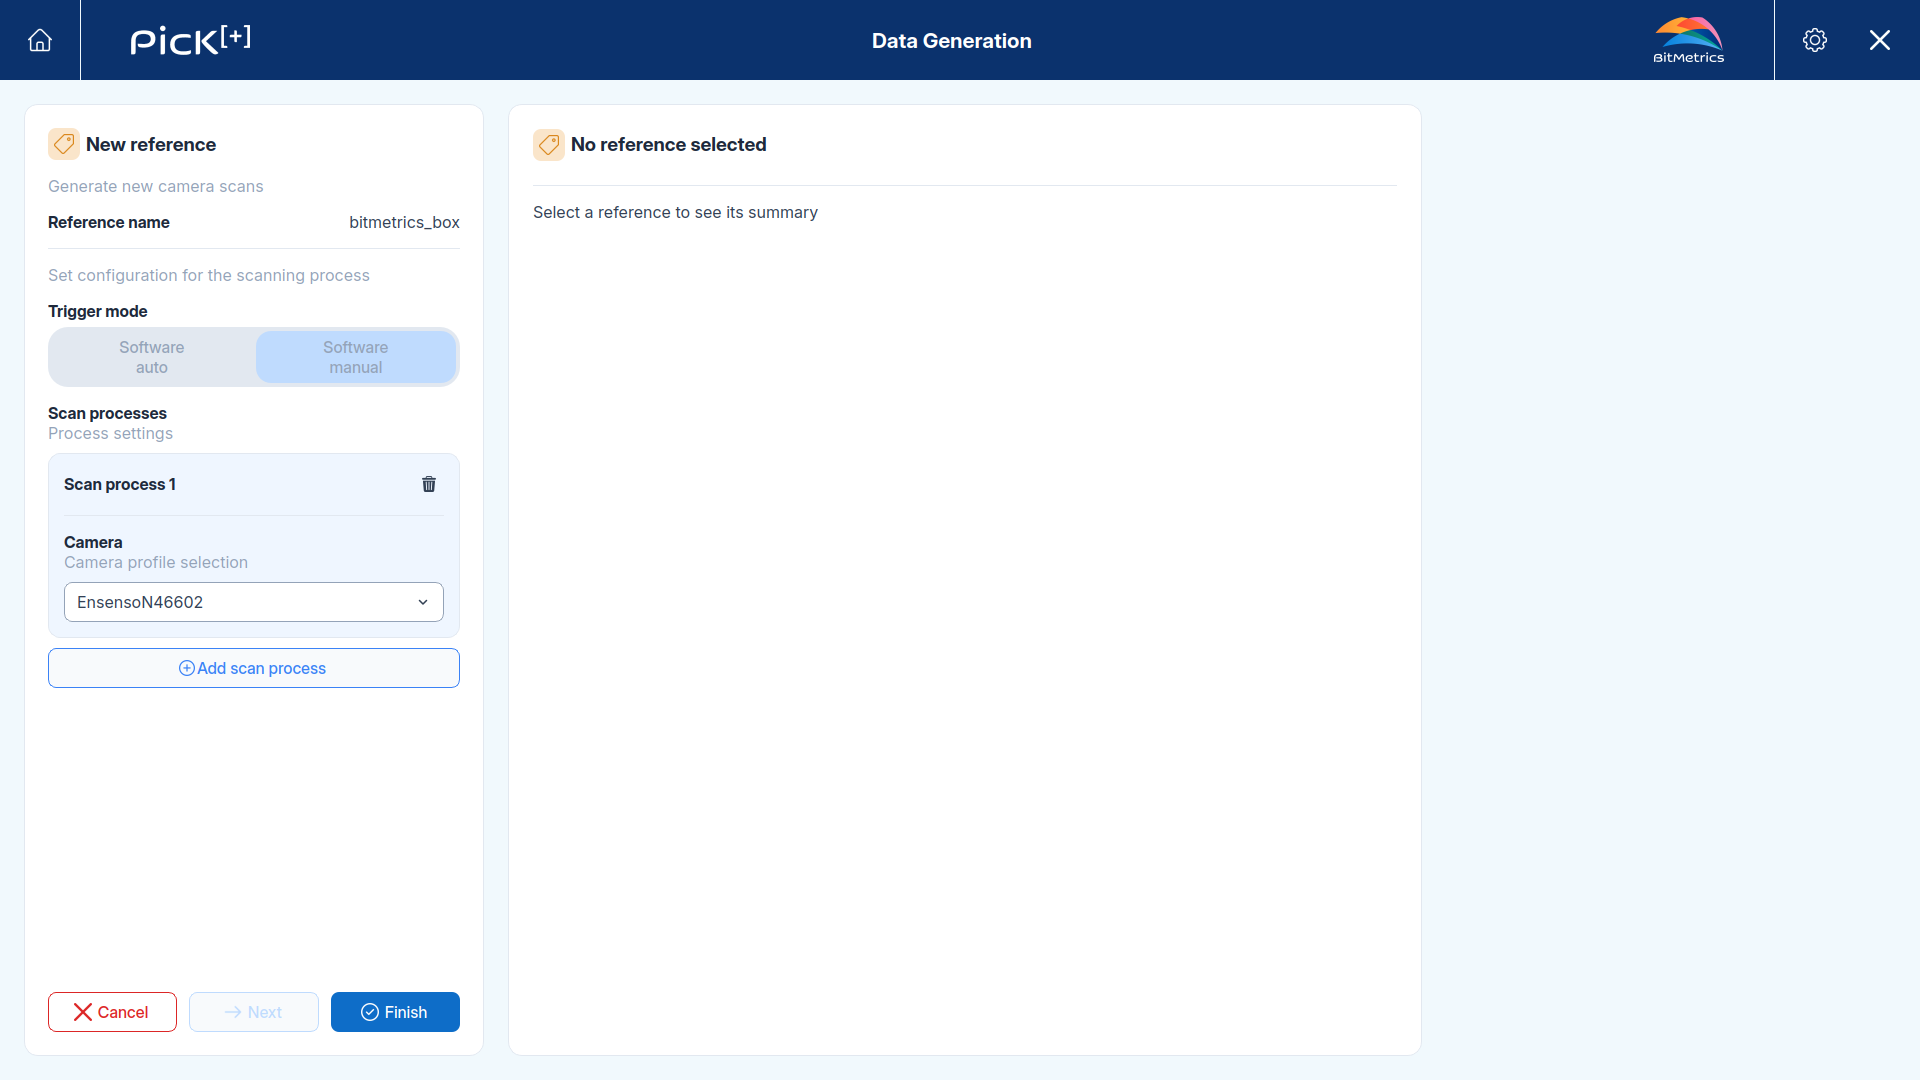
Task: Open settings via the gear icon
Action: pos(1815,40)
